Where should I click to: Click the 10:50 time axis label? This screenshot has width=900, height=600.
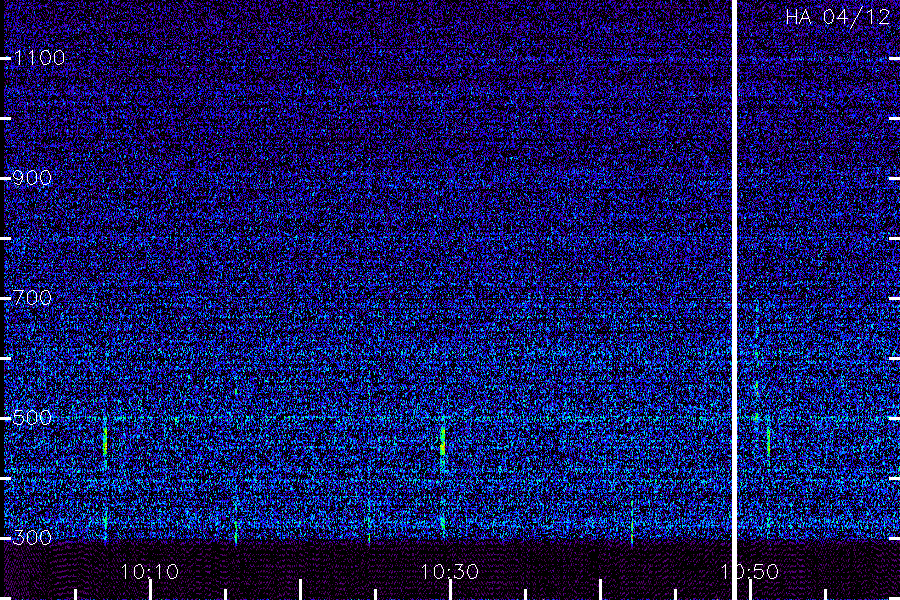click(x=750, y=572)
